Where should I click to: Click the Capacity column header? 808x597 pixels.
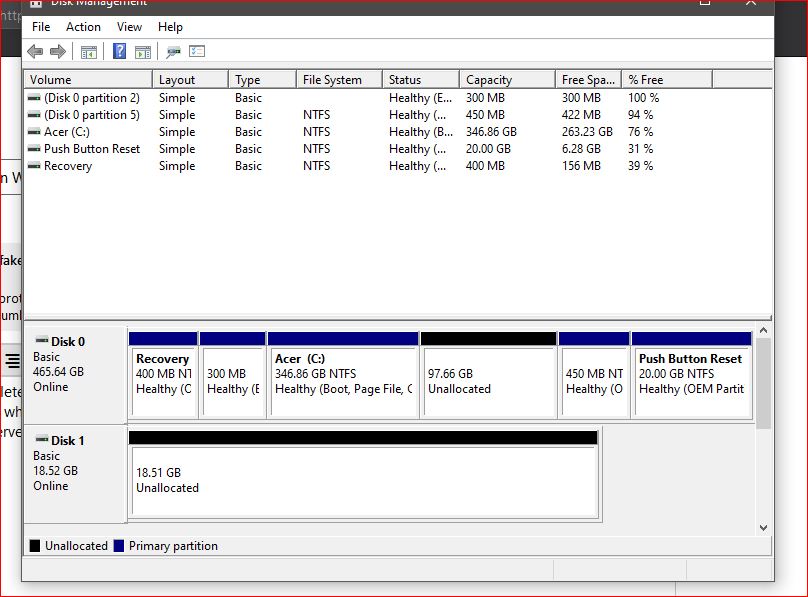coord(490,78)
